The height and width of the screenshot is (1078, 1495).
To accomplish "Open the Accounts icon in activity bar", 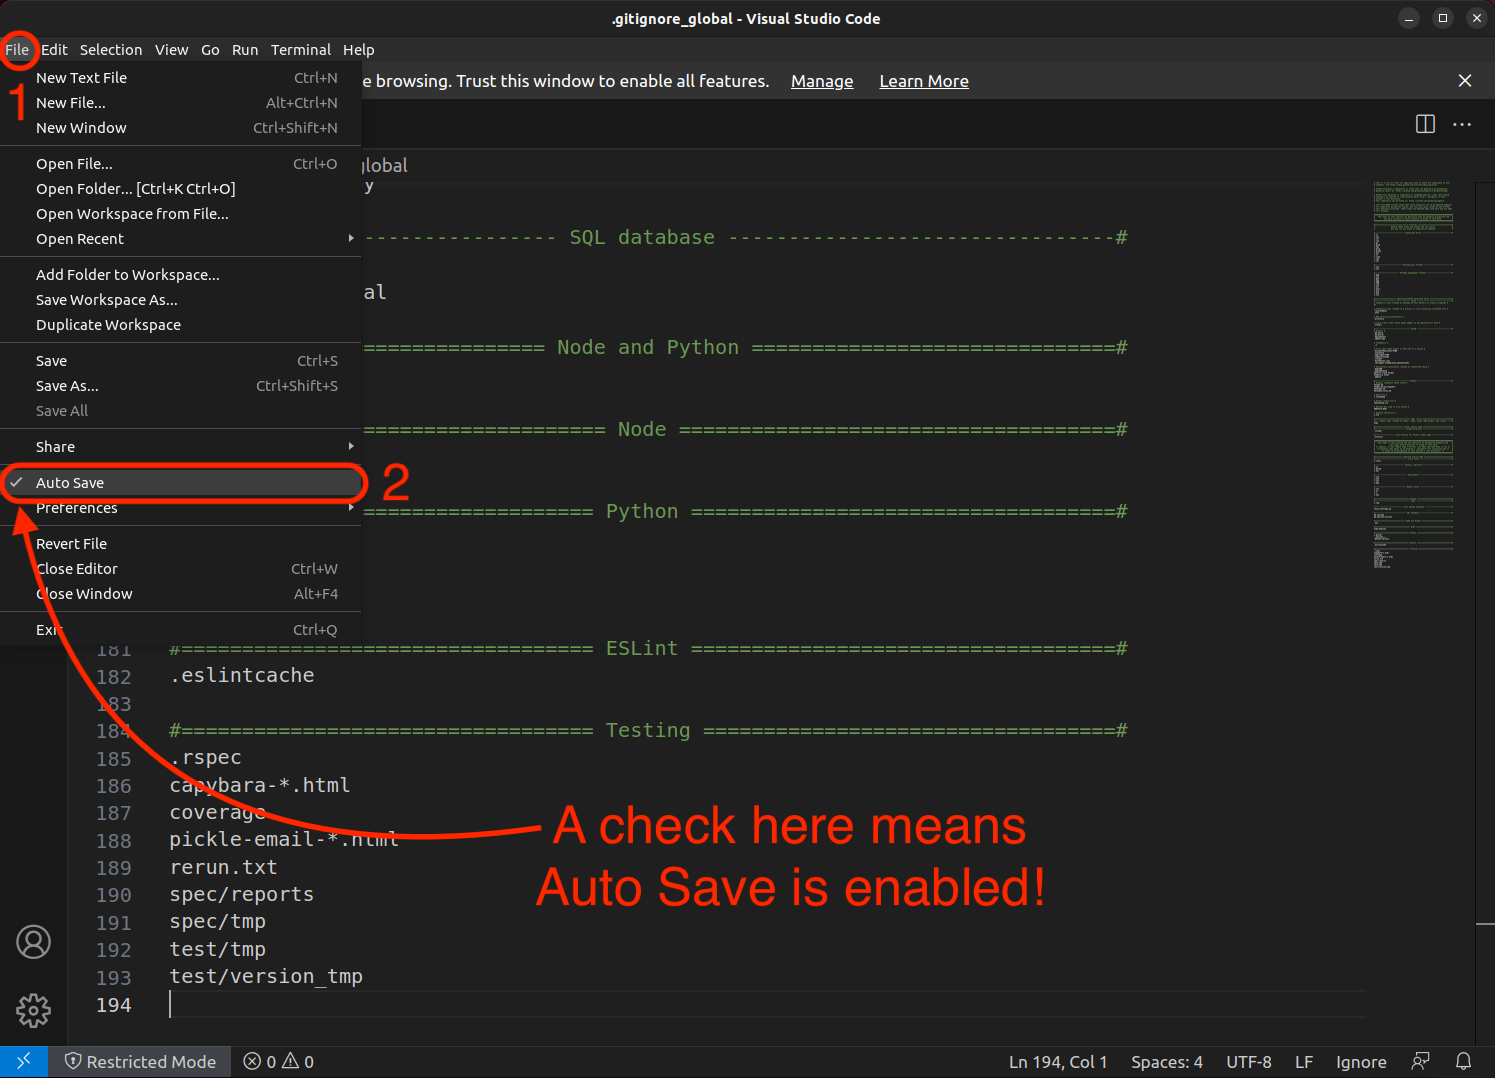I will point(33,942).
